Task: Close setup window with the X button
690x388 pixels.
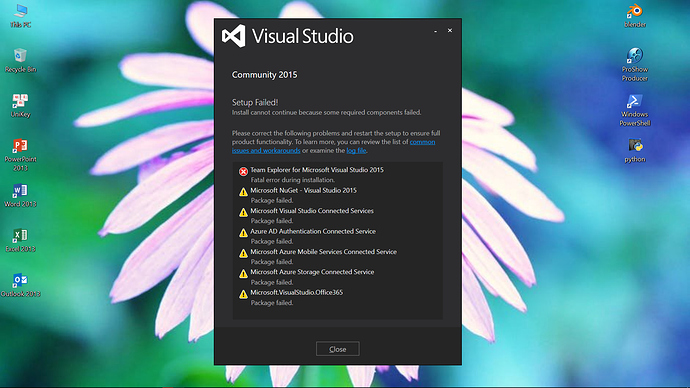Action: [x=450, y=30]
